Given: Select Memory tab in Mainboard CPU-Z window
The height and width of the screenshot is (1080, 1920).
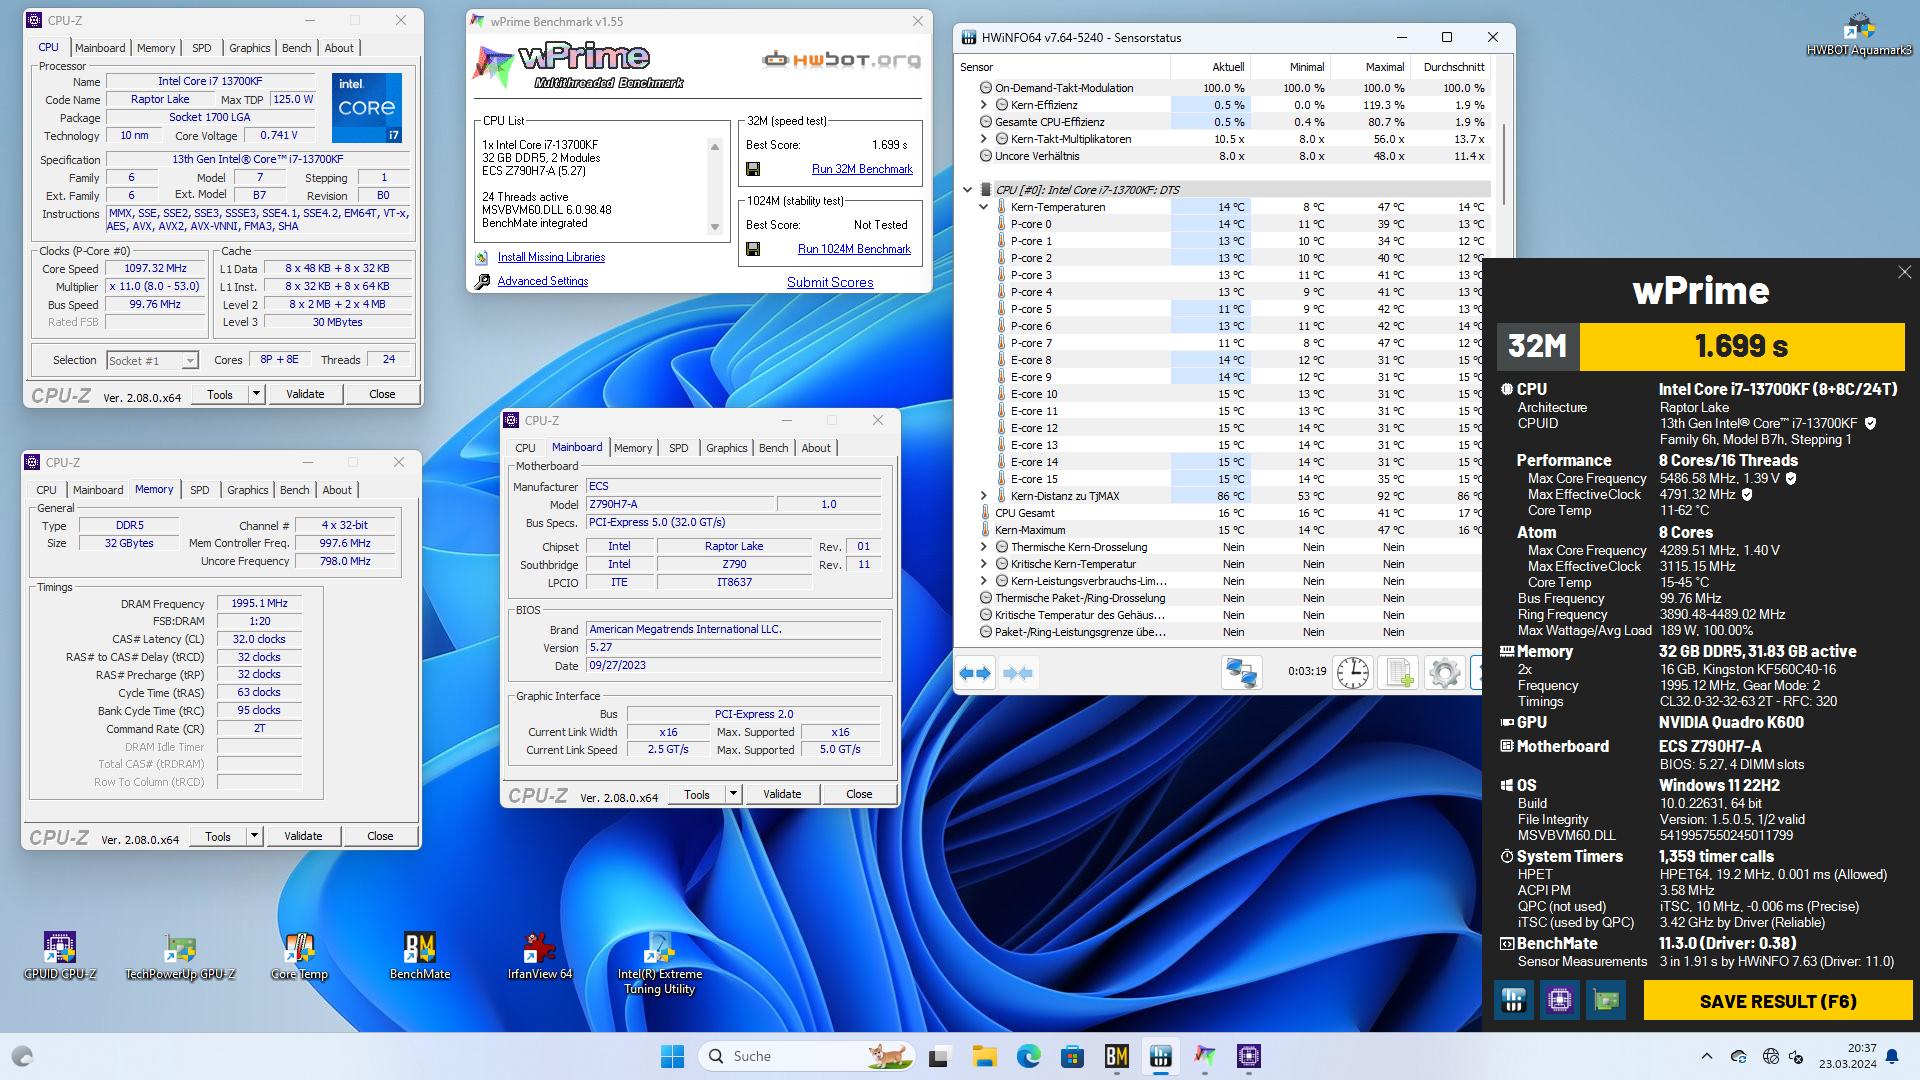Looking at the screenshot, I should [x=633, y=448].
